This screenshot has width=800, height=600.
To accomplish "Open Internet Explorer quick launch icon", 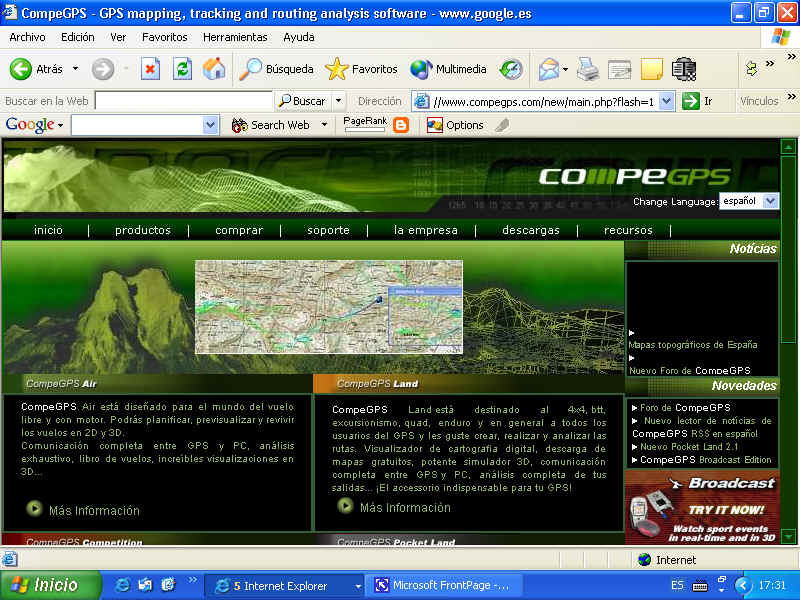I will 122,585.
